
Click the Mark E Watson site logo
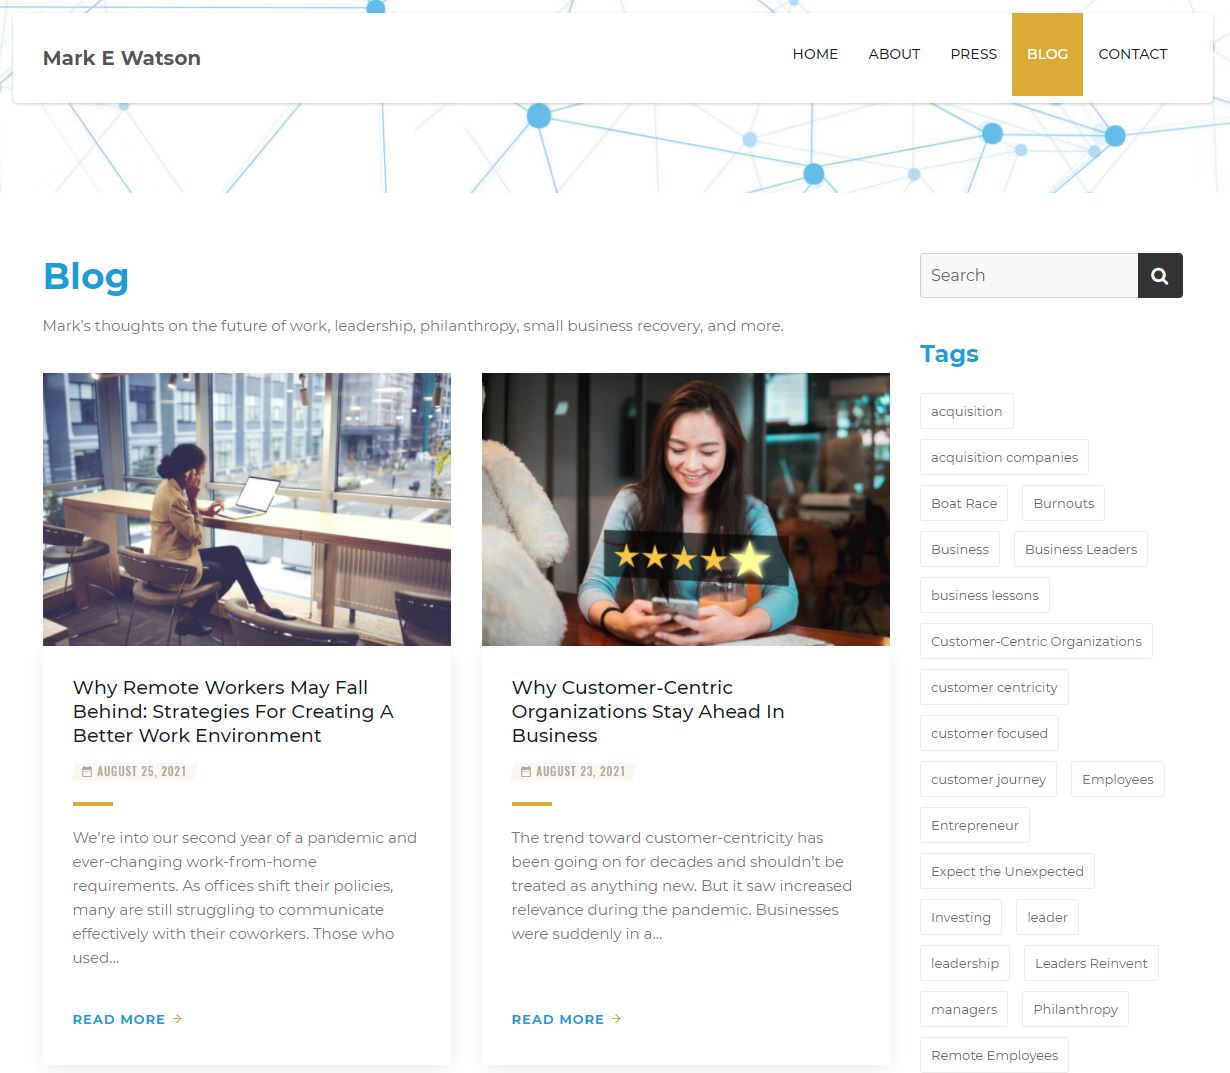122,58
